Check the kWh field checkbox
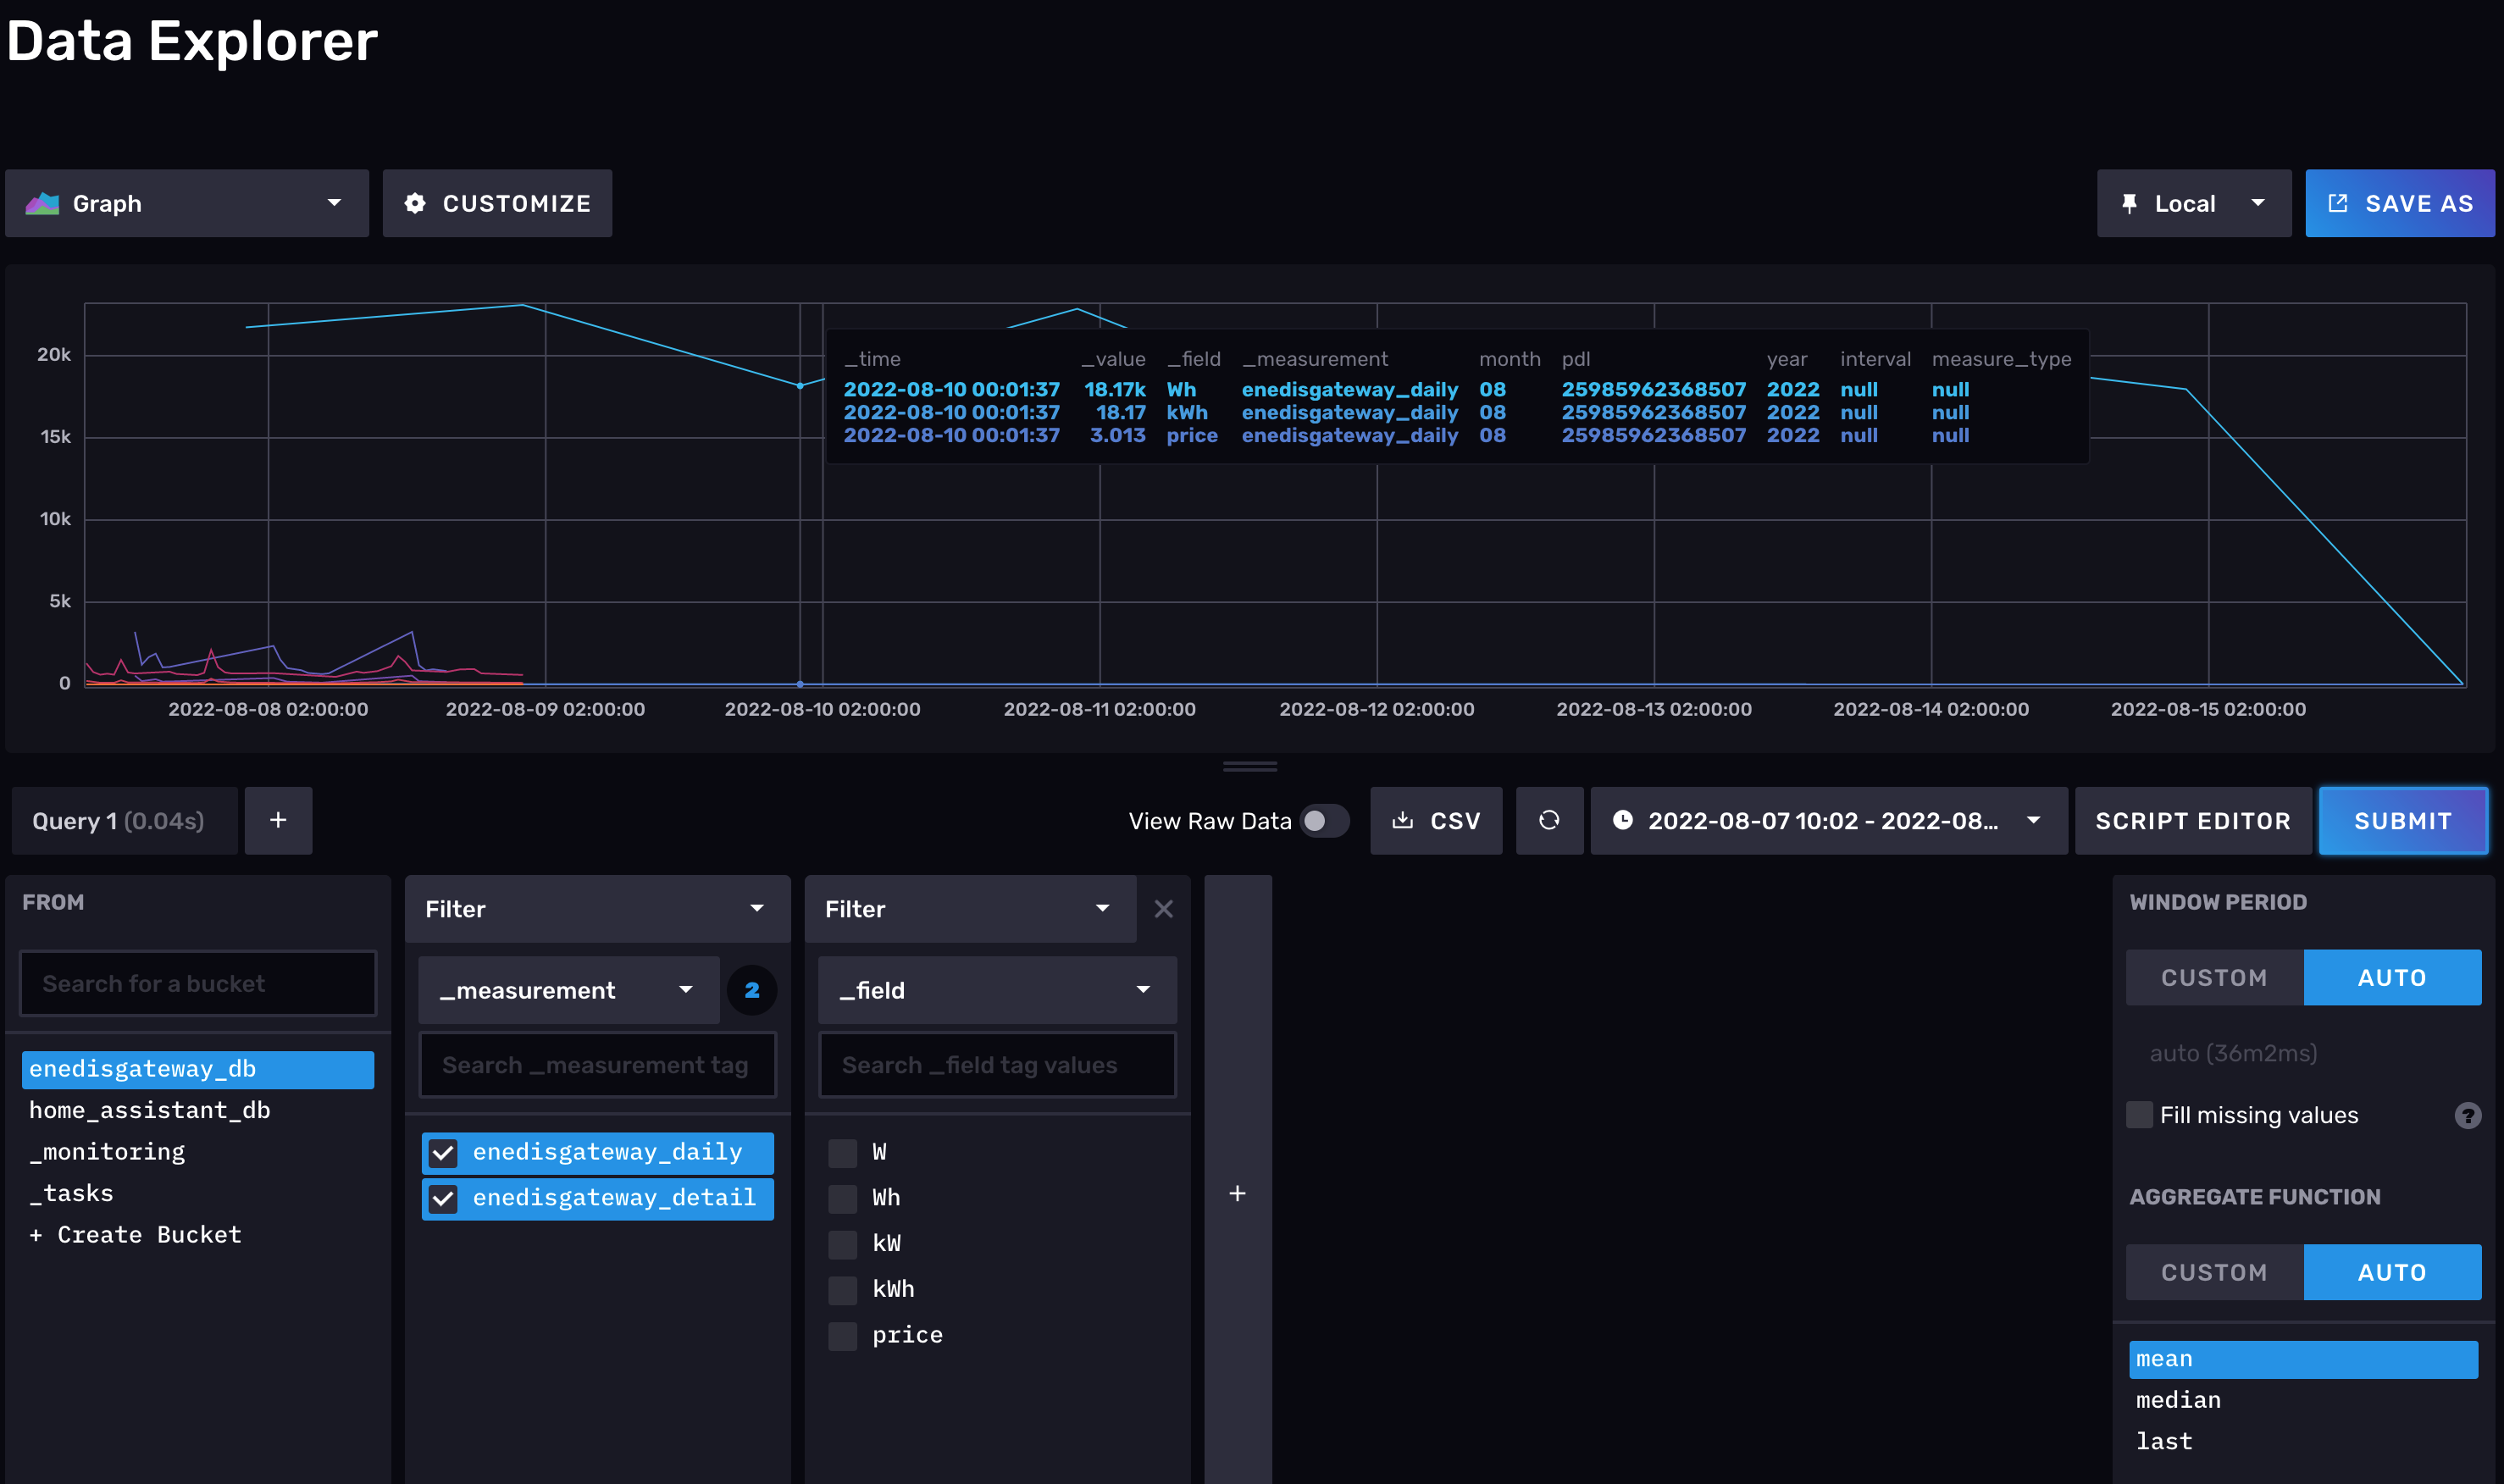Screen dimensions: 2504x1484 [843, 1290]
